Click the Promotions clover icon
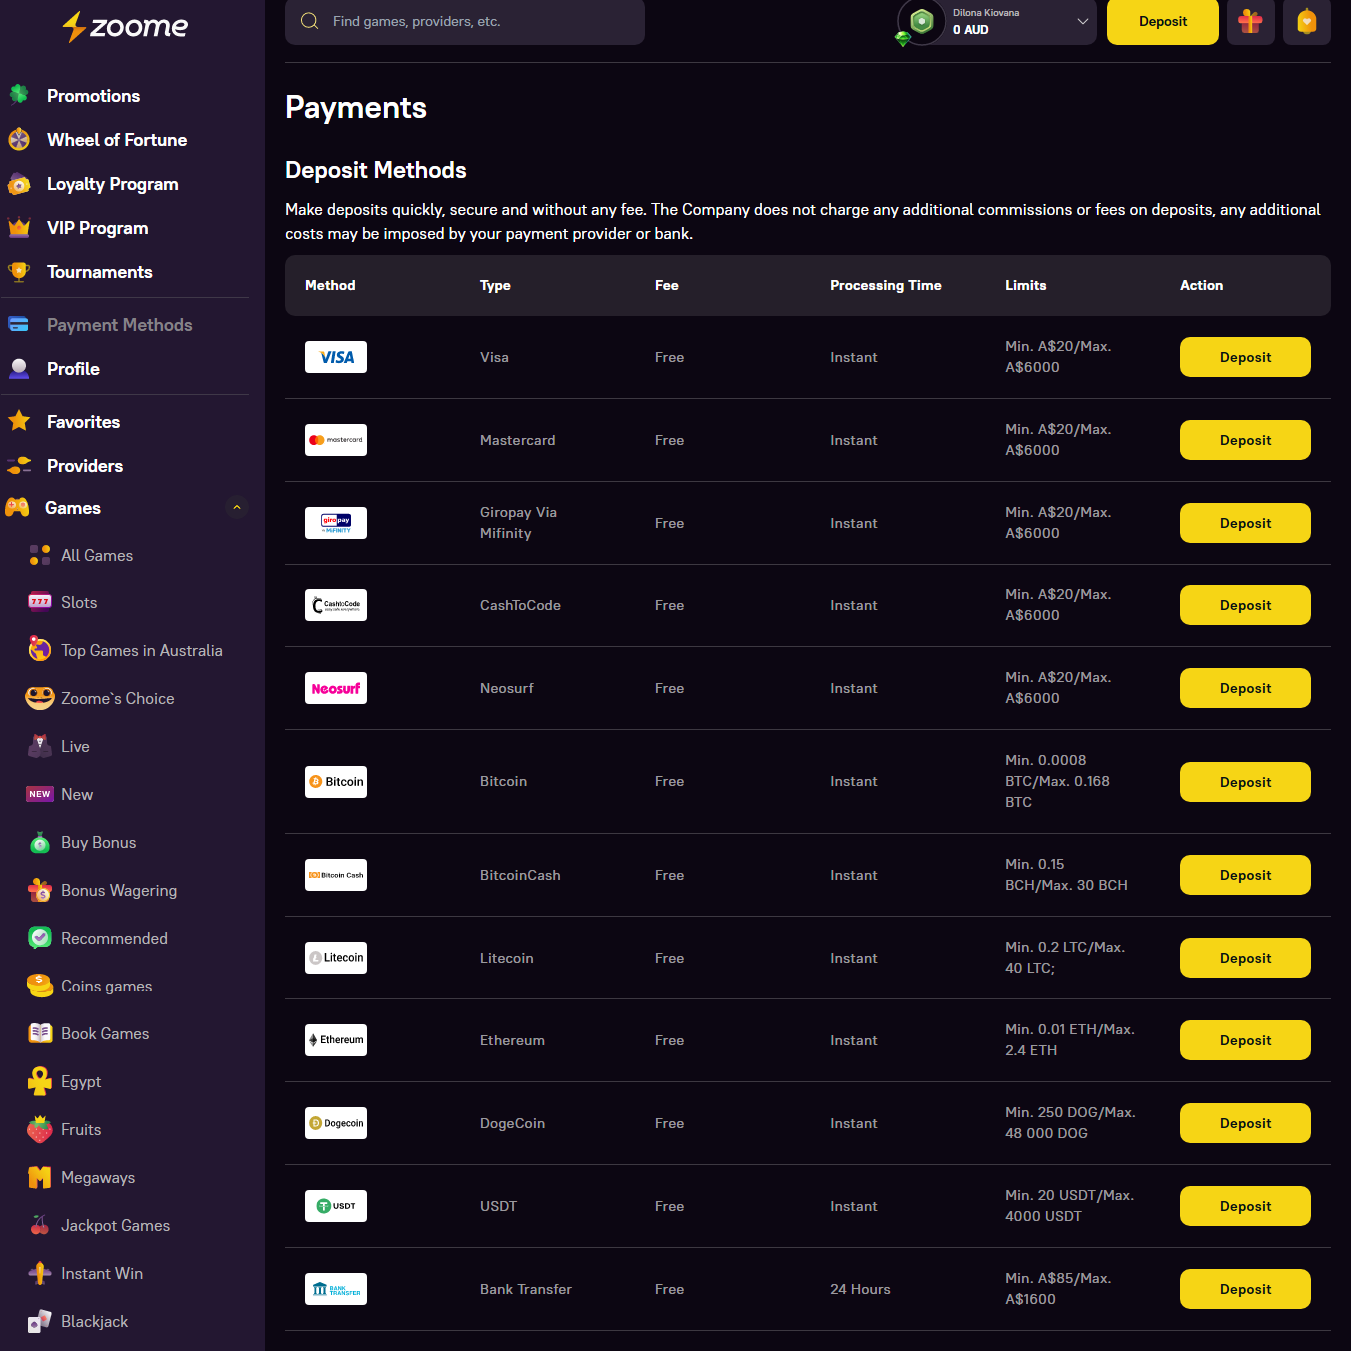This screenshot has height=1351, width=1351. click(x=19, y=95)
